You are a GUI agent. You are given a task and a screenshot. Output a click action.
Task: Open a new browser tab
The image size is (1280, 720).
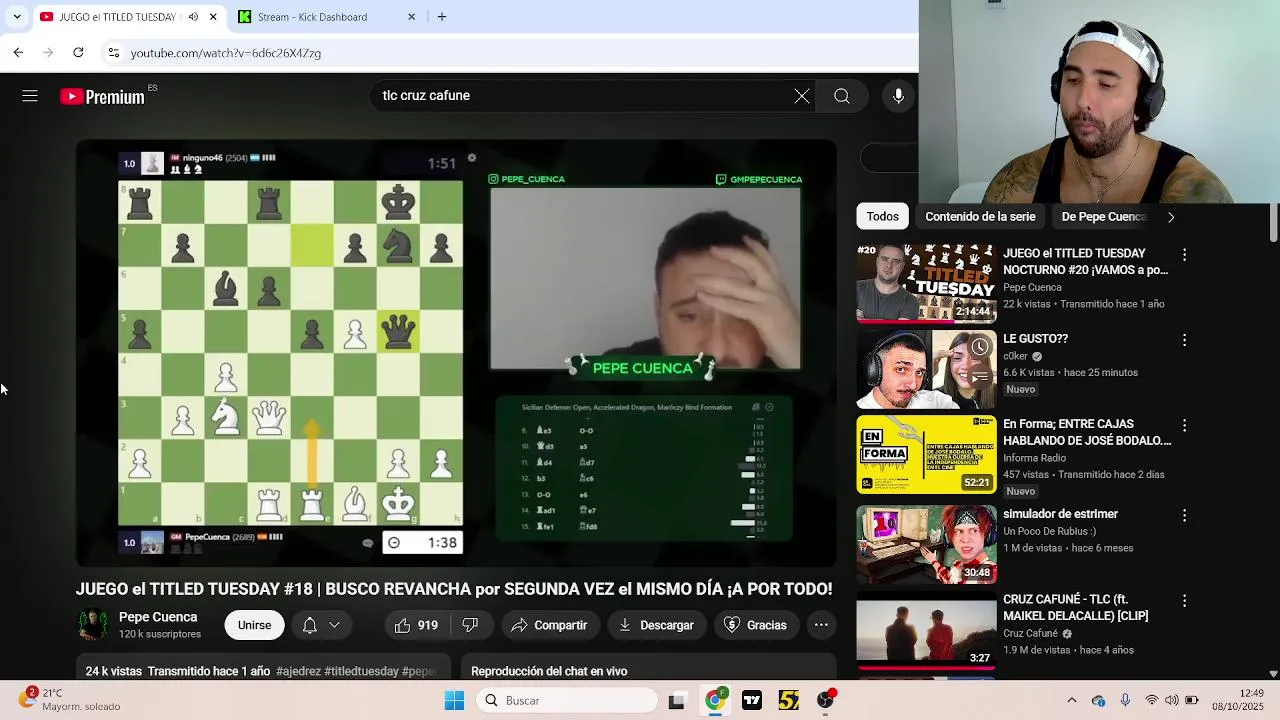(x=441, y=17)
